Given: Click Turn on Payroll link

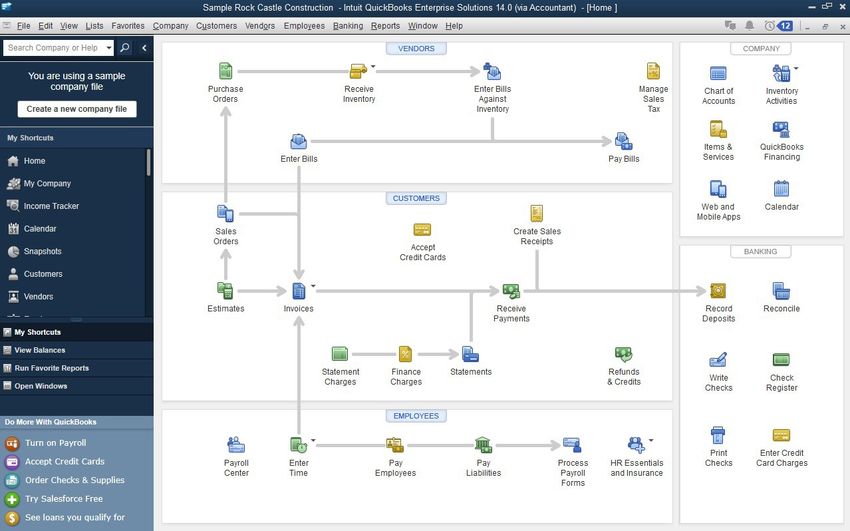Looking at the screenshot, I should point(55,443).
